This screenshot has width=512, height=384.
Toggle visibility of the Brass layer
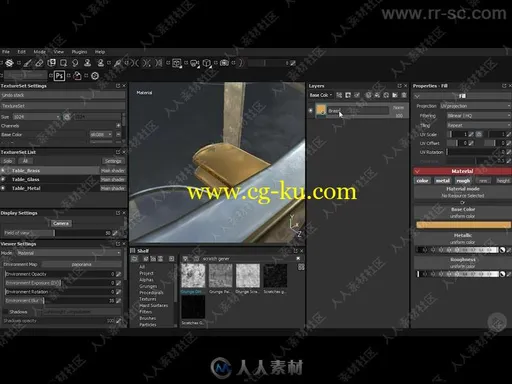(311, 110)
